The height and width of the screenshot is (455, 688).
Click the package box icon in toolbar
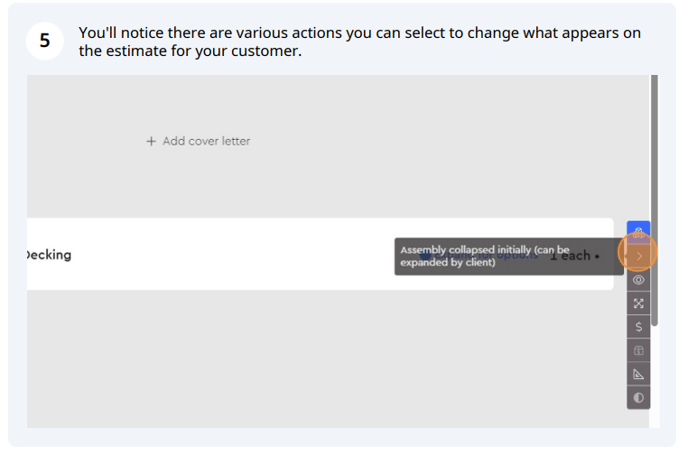point(638,351)
